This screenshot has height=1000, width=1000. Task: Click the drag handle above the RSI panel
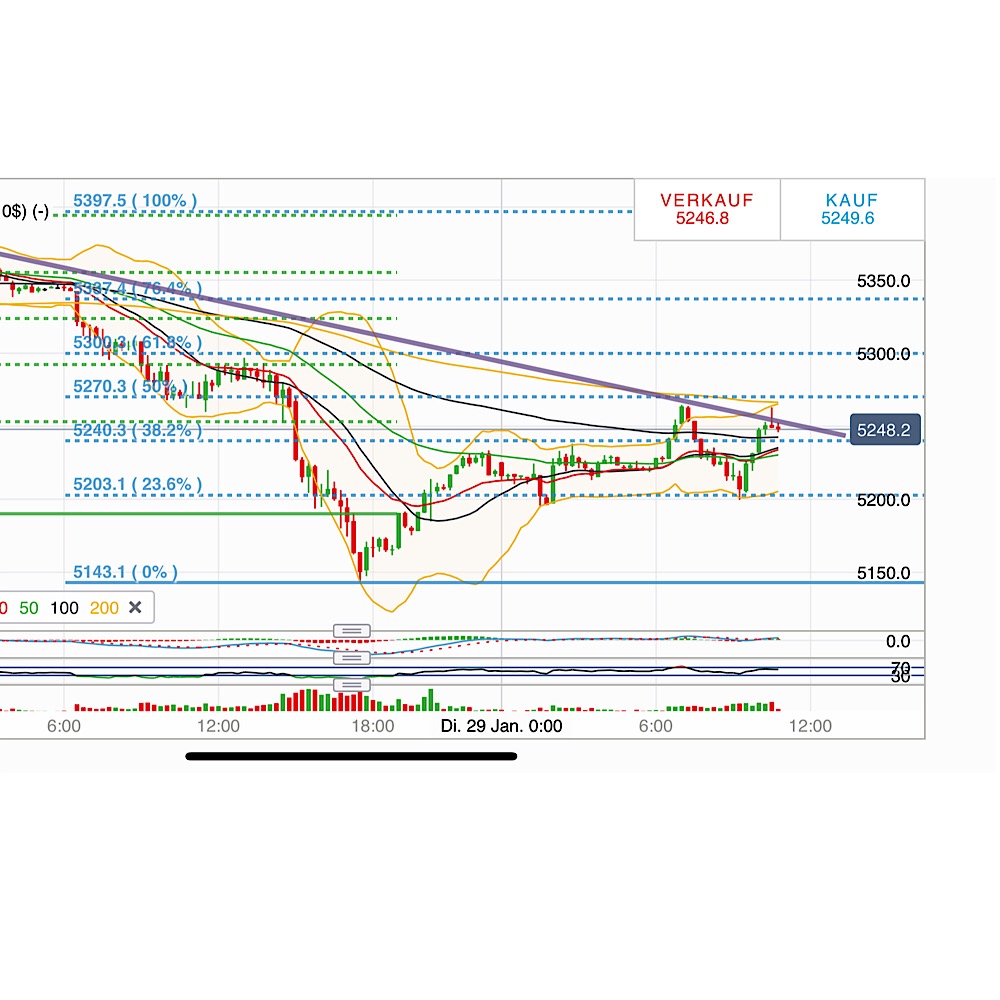351,657
